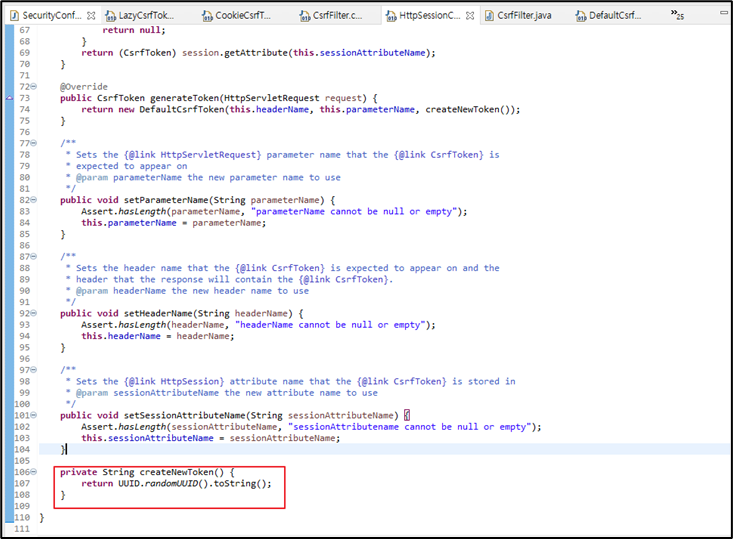Viewport: 733px width, 539px height.
Task: Click session.getAttribute on line 69
Action: 235,53
